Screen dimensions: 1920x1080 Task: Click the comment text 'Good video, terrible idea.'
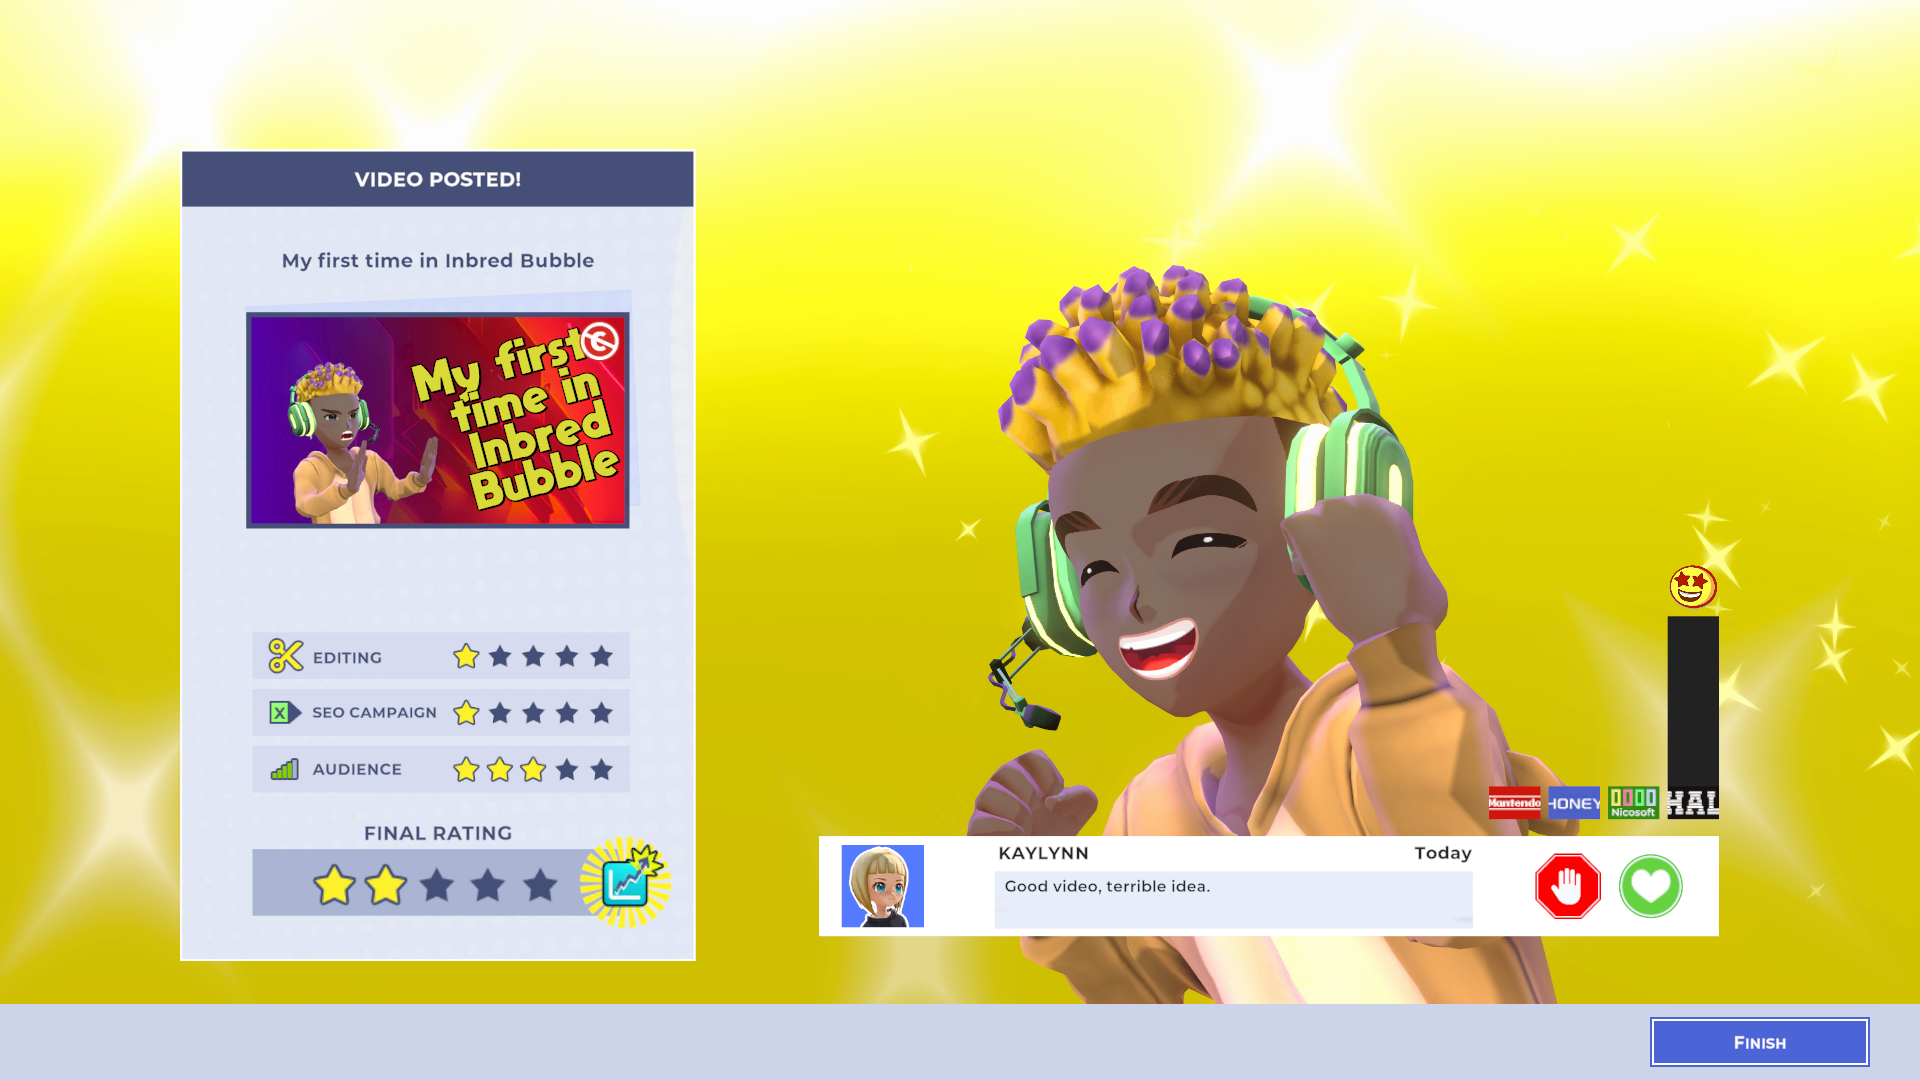1107,886
